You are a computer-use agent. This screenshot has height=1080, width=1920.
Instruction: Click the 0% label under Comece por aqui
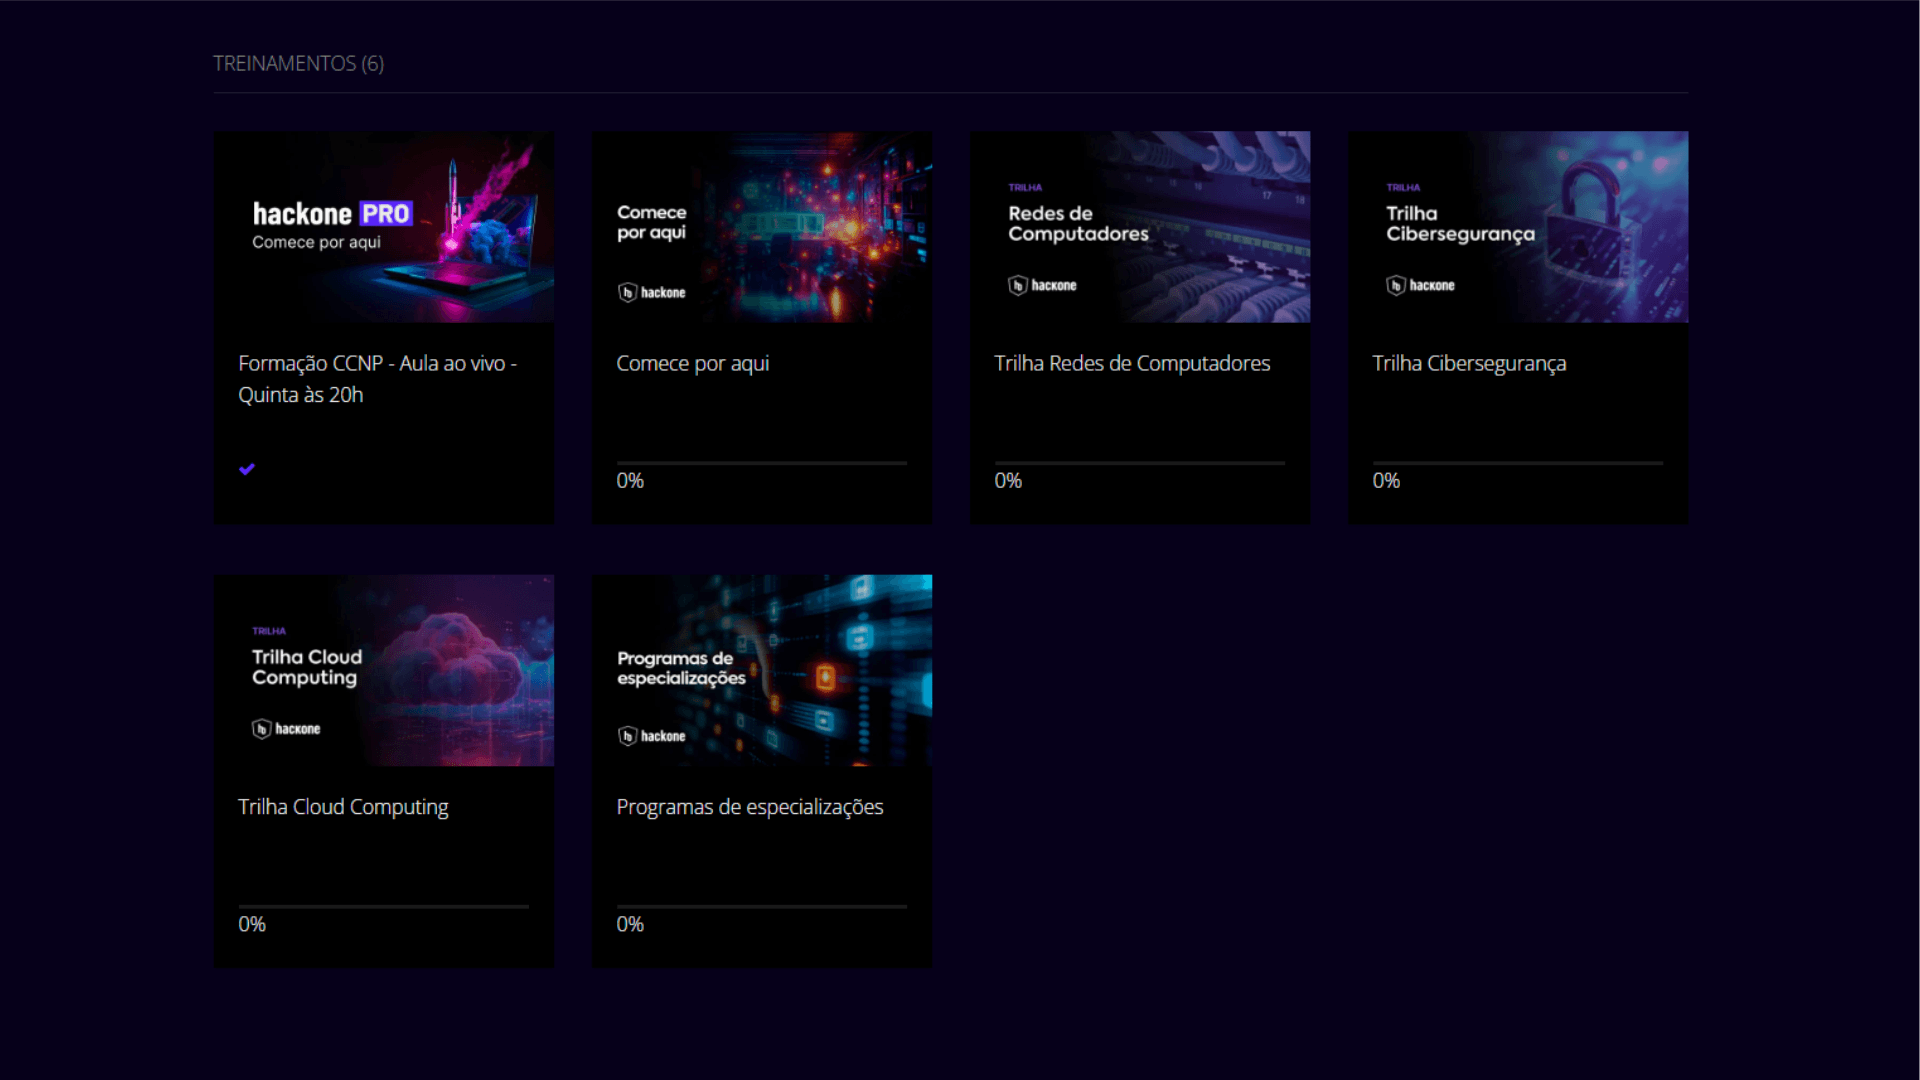[630, 481]
